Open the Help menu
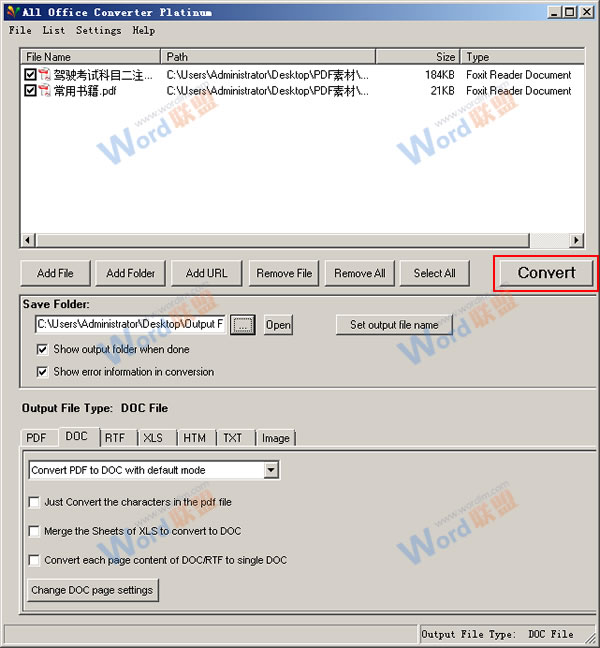Viewport: 600px width, 648px height. 144,31
